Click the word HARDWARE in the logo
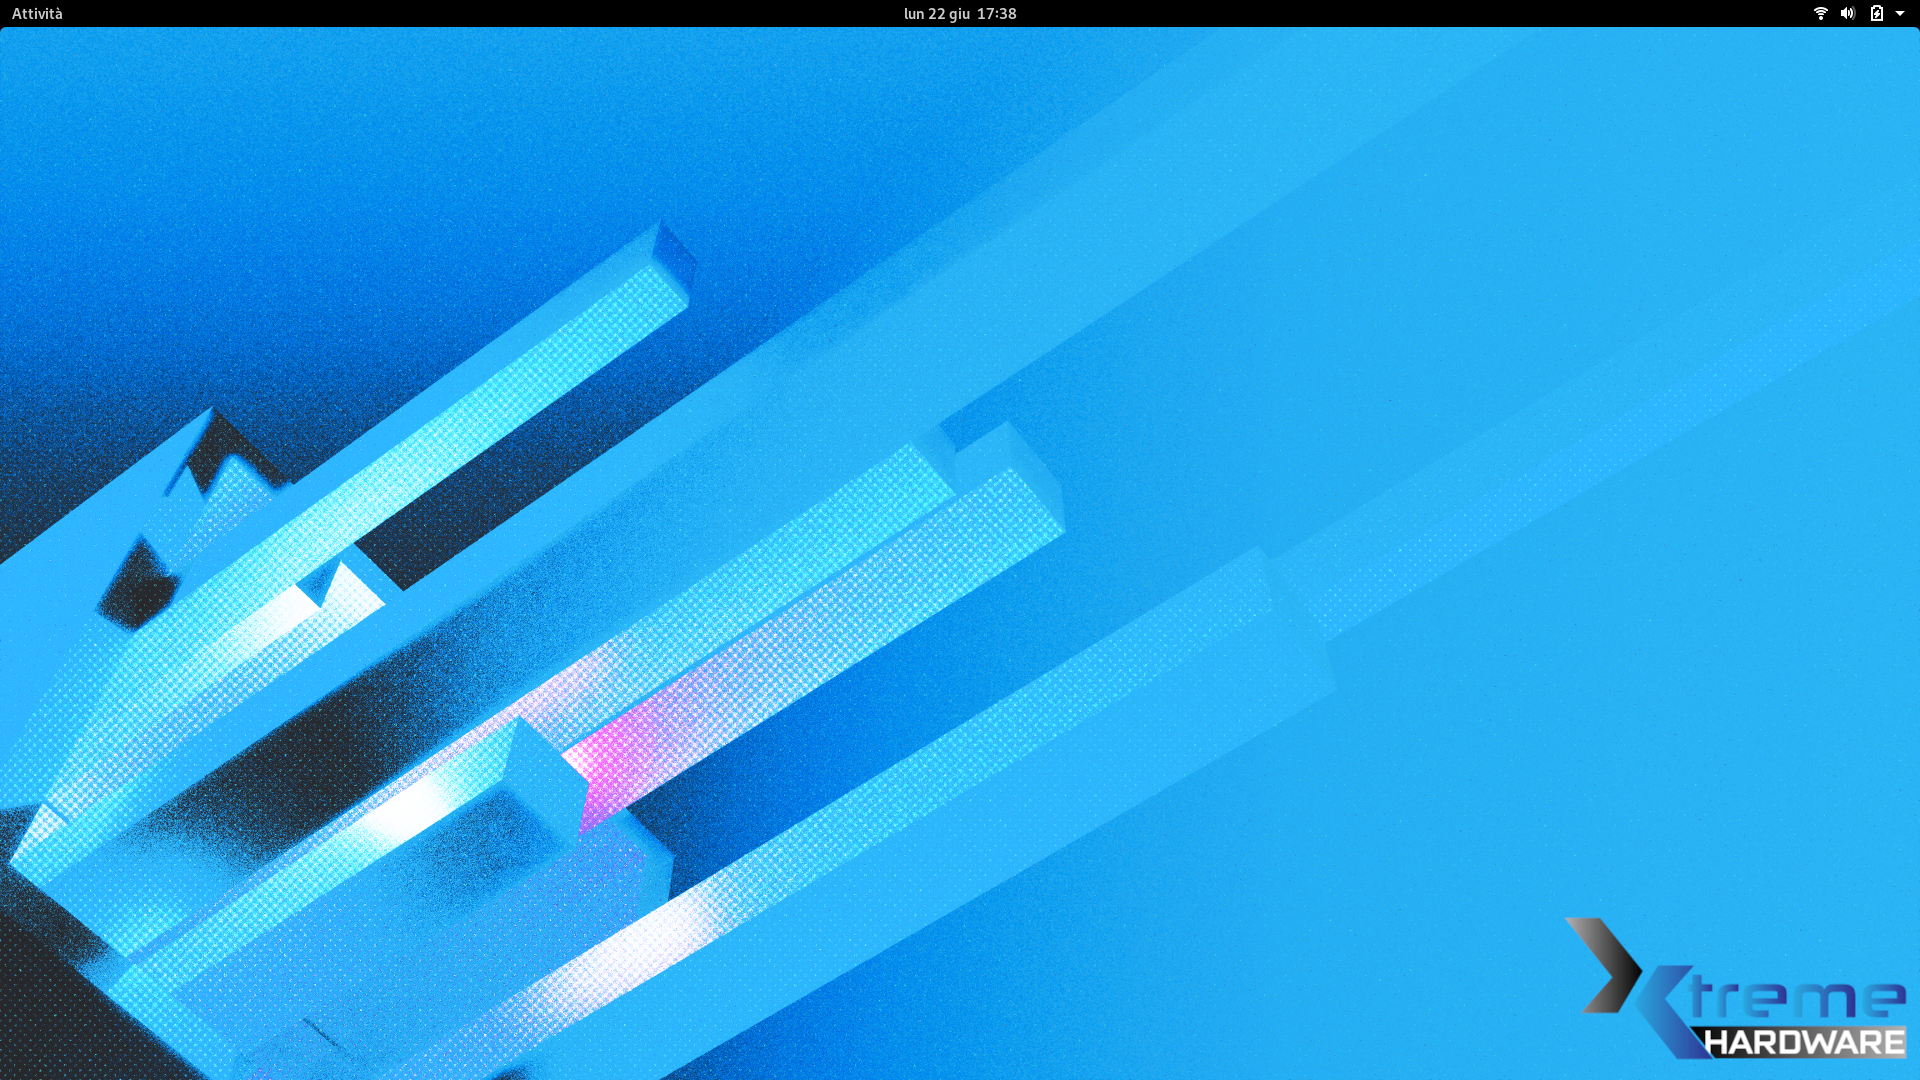Viewport: 1920px width, 1080px height. [1803, 1043]
